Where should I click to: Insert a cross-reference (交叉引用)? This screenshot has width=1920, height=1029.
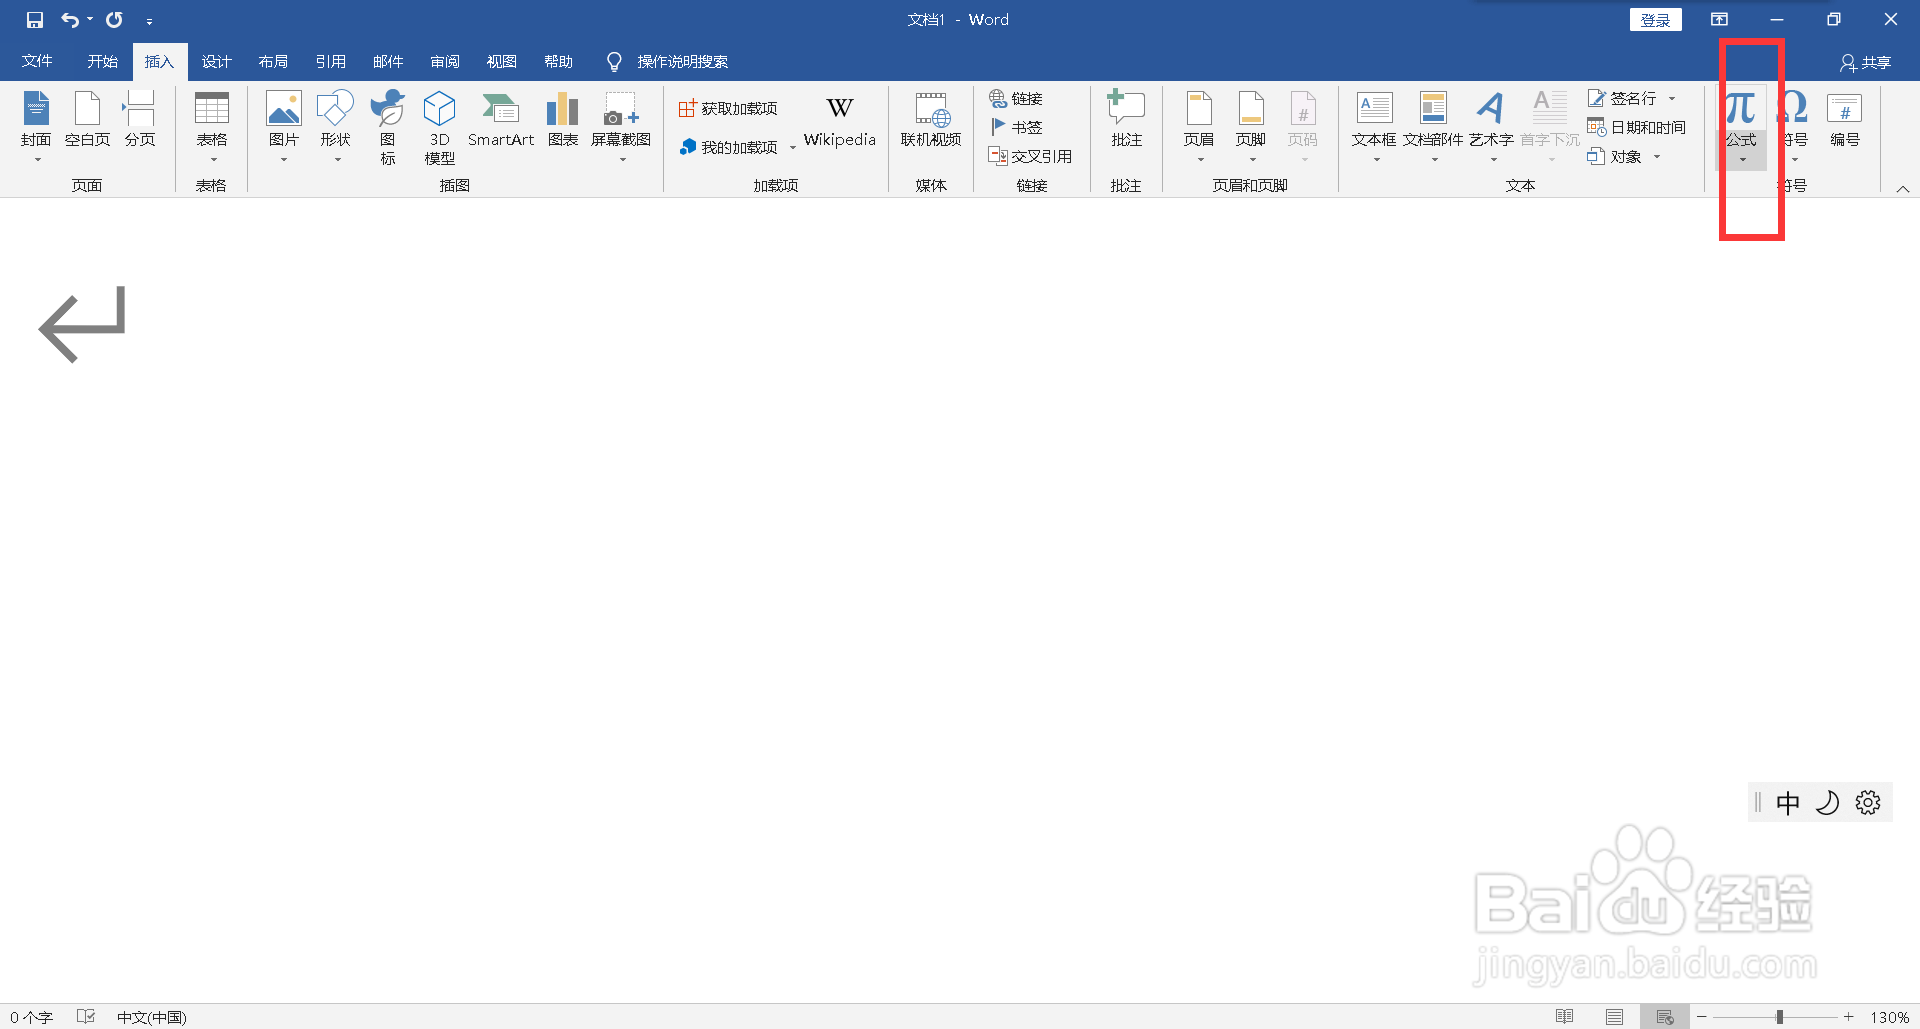(1030, 156)
